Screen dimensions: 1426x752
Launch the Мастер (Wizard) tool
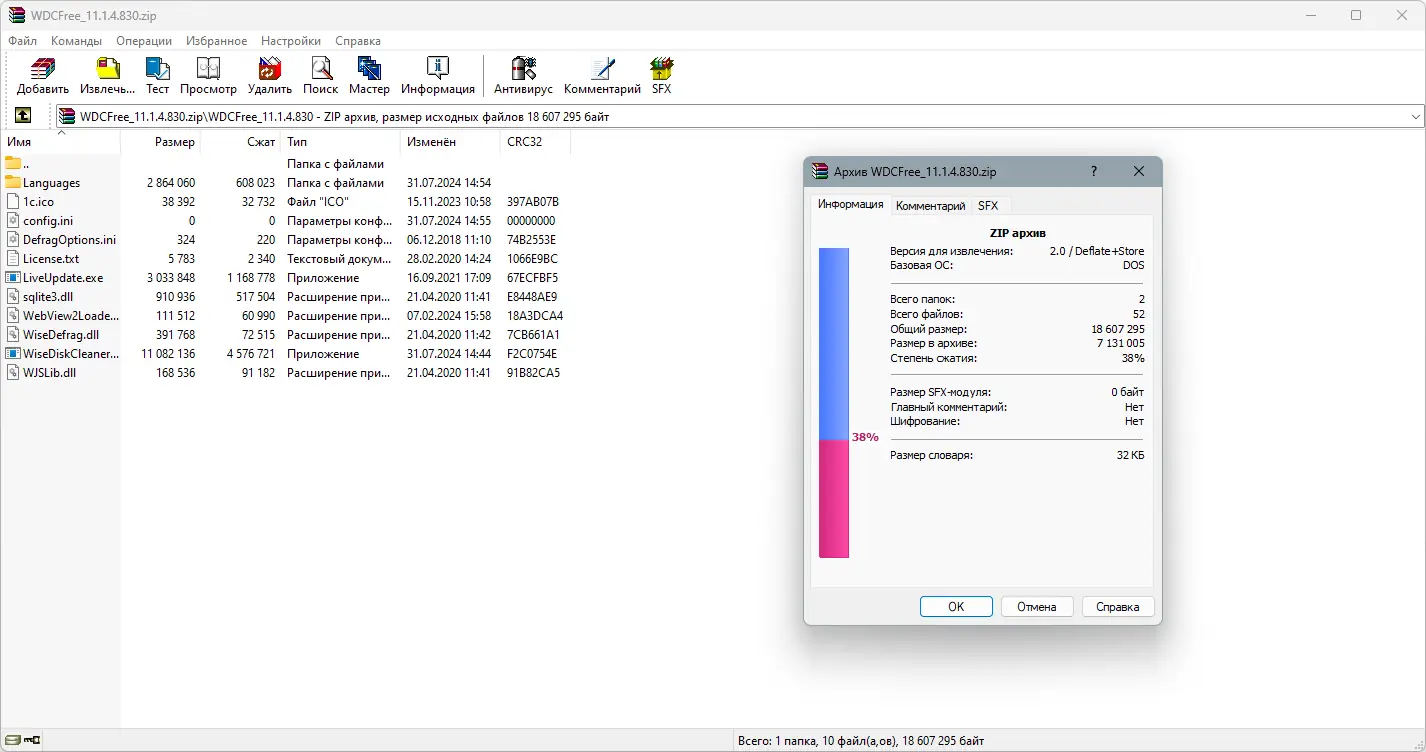(x=369, y=75)
